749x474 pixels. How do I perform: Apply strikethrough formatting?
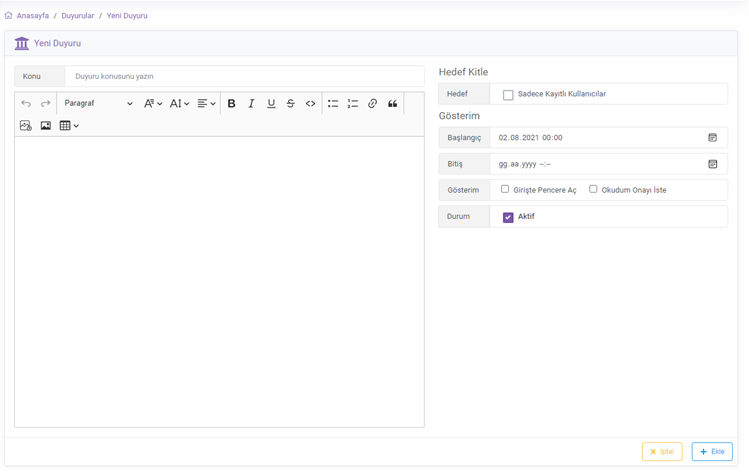[291, 104]
